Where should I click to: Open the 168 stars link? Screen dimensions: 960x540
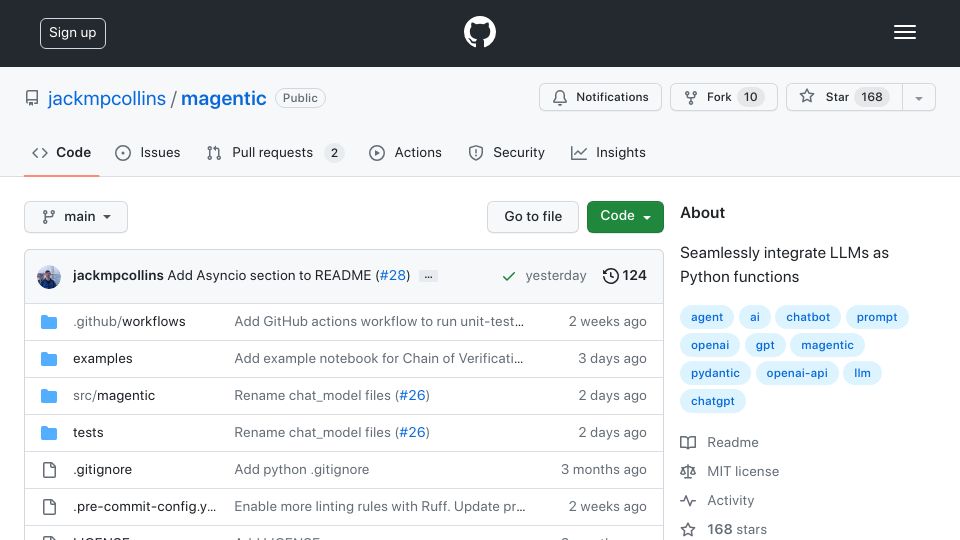click(724, 529)
